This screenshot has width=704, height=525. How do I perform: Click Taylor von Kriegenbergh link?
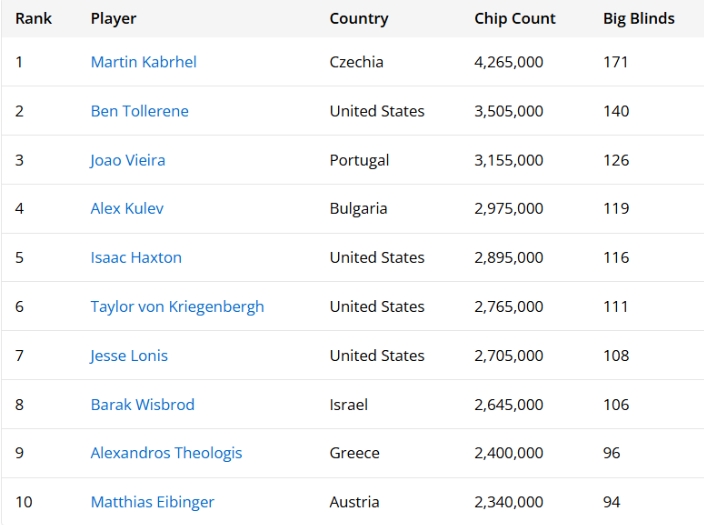(x=177, y=307)
